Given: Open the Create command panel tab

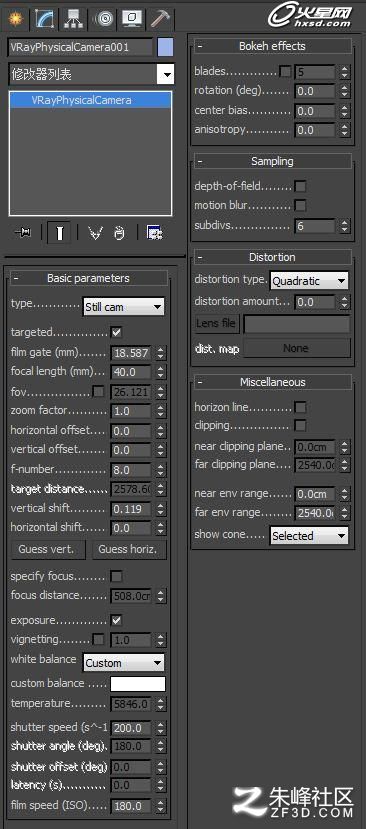Looking at the screenshot, I should pyautogui.click(x=16, y=19).
